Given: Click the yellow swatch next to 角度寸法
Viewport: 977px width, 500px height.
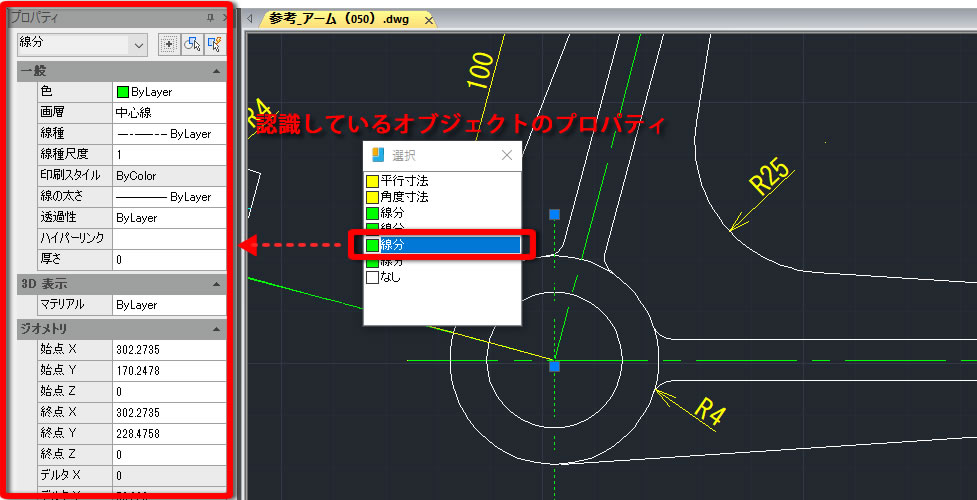Looking at the screenshot, I should coord(372,197).
